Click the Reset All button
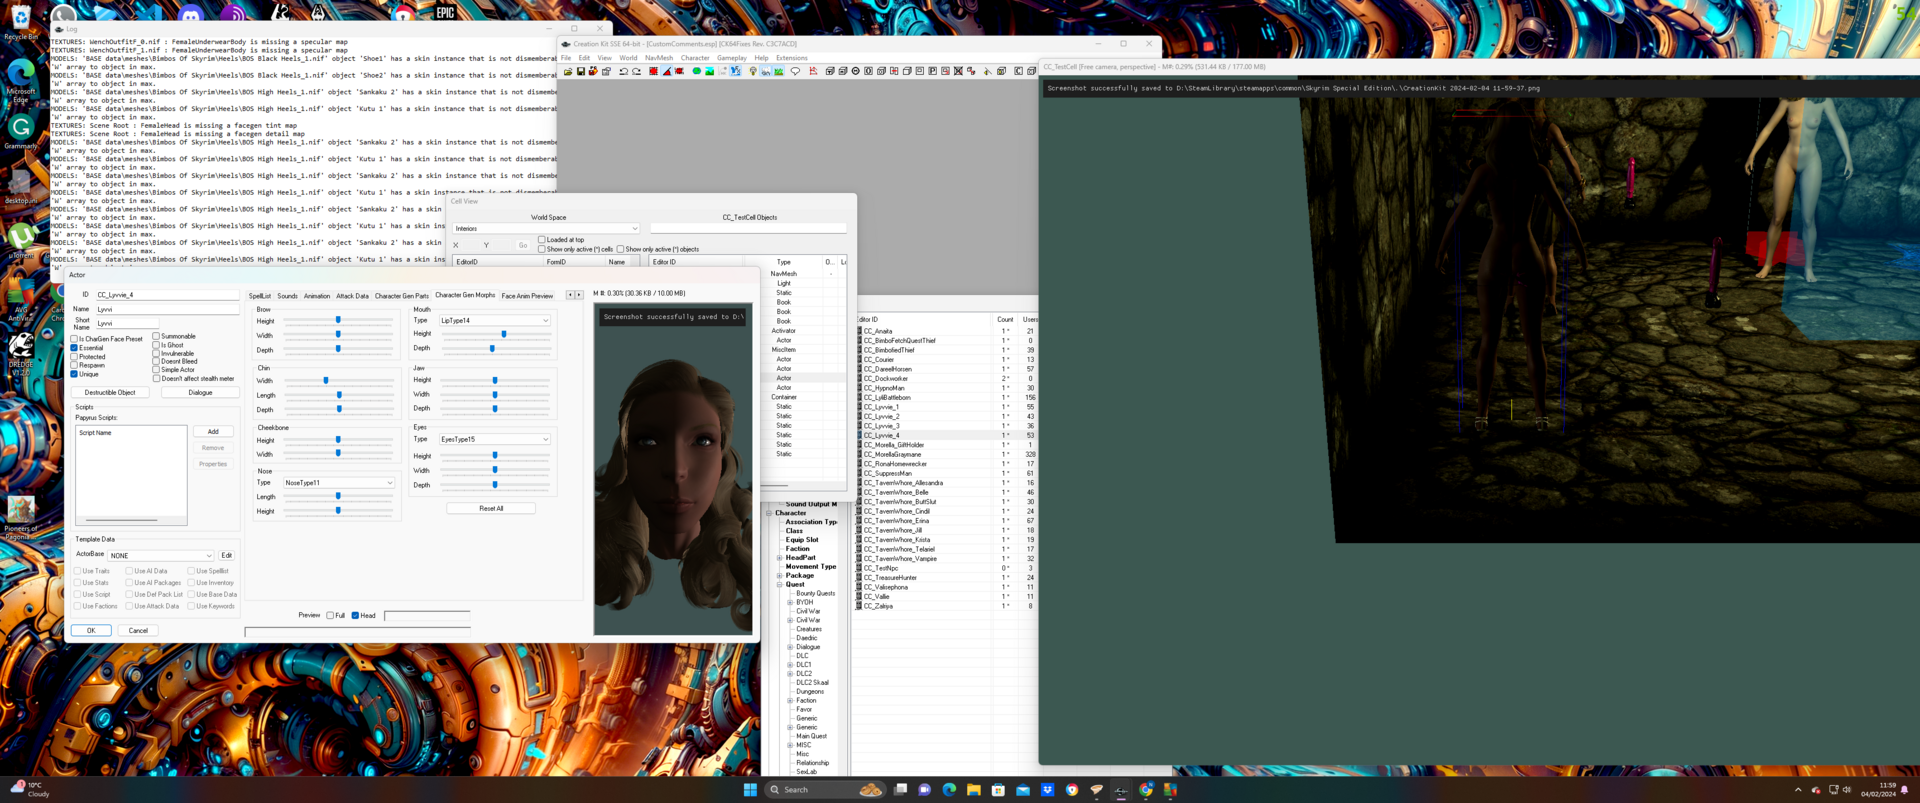Screen dimensions: 1920x803 [x=491, y=508]
